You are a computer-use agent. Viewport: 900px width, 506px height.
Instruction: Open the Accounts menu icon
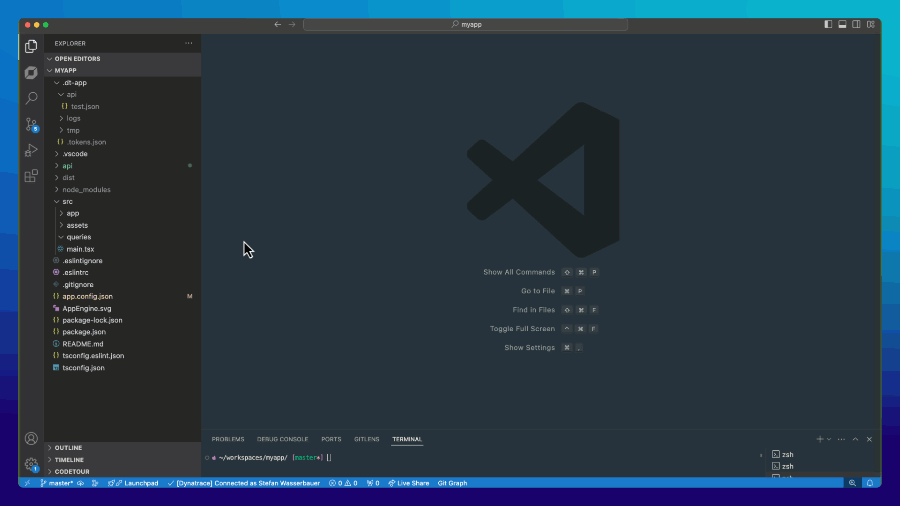pyautogui.click(x=31, y=439)
